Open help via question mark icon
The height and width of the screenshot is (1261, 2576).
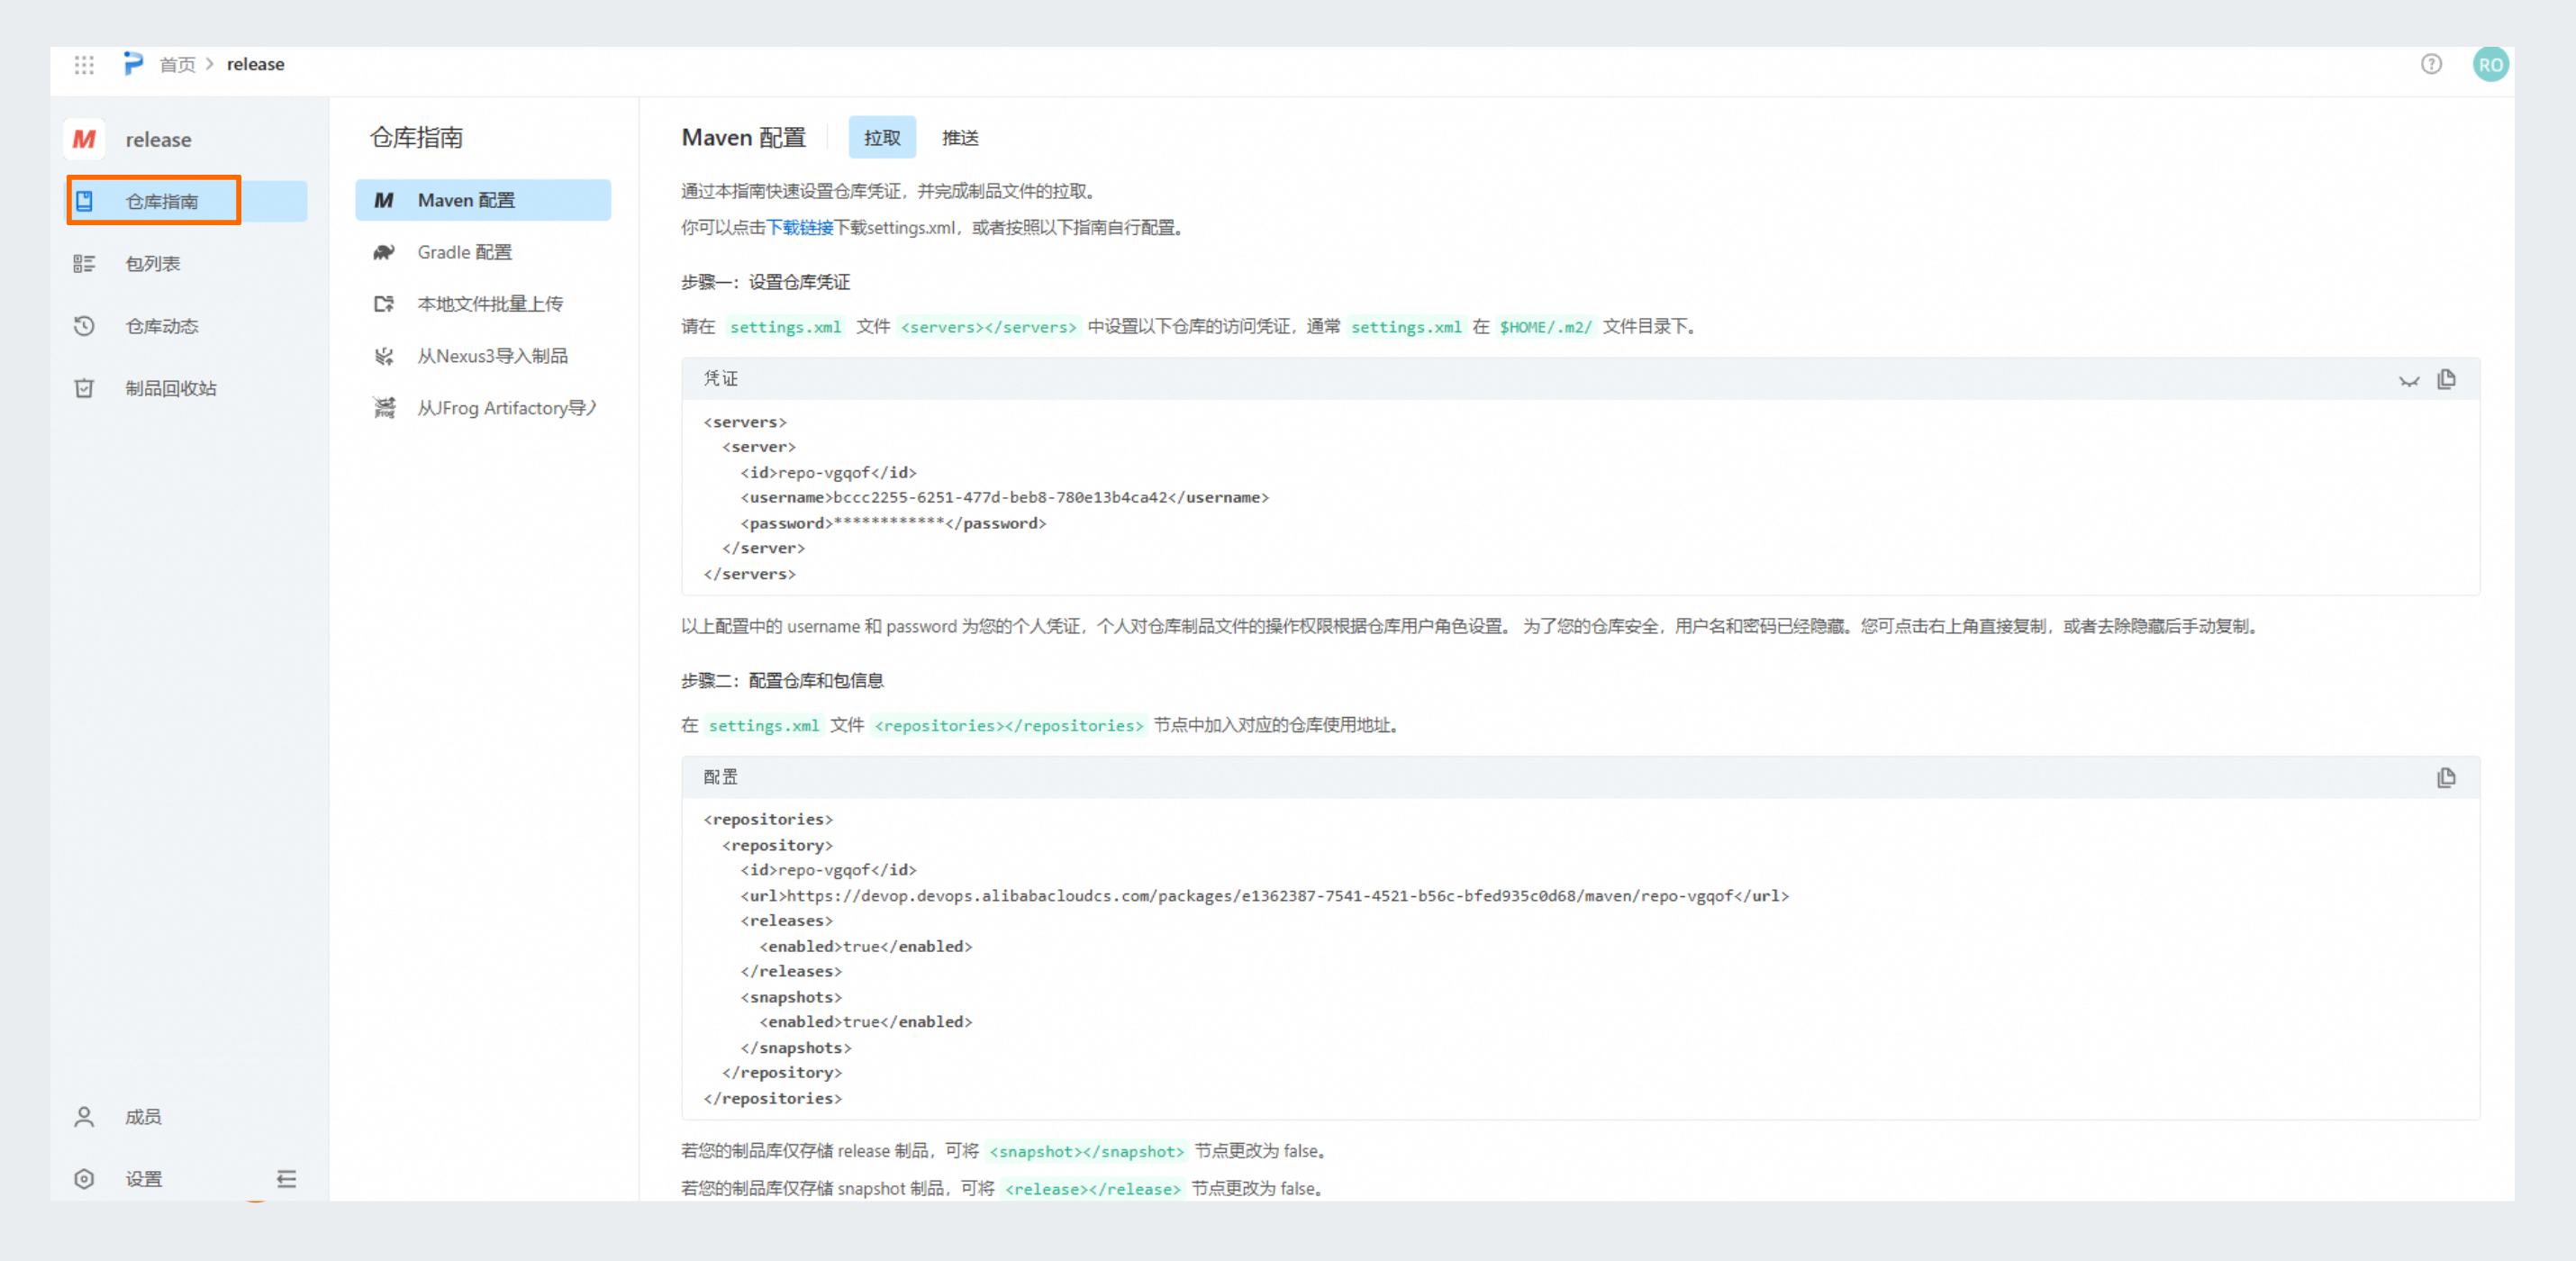(2431, 65)
